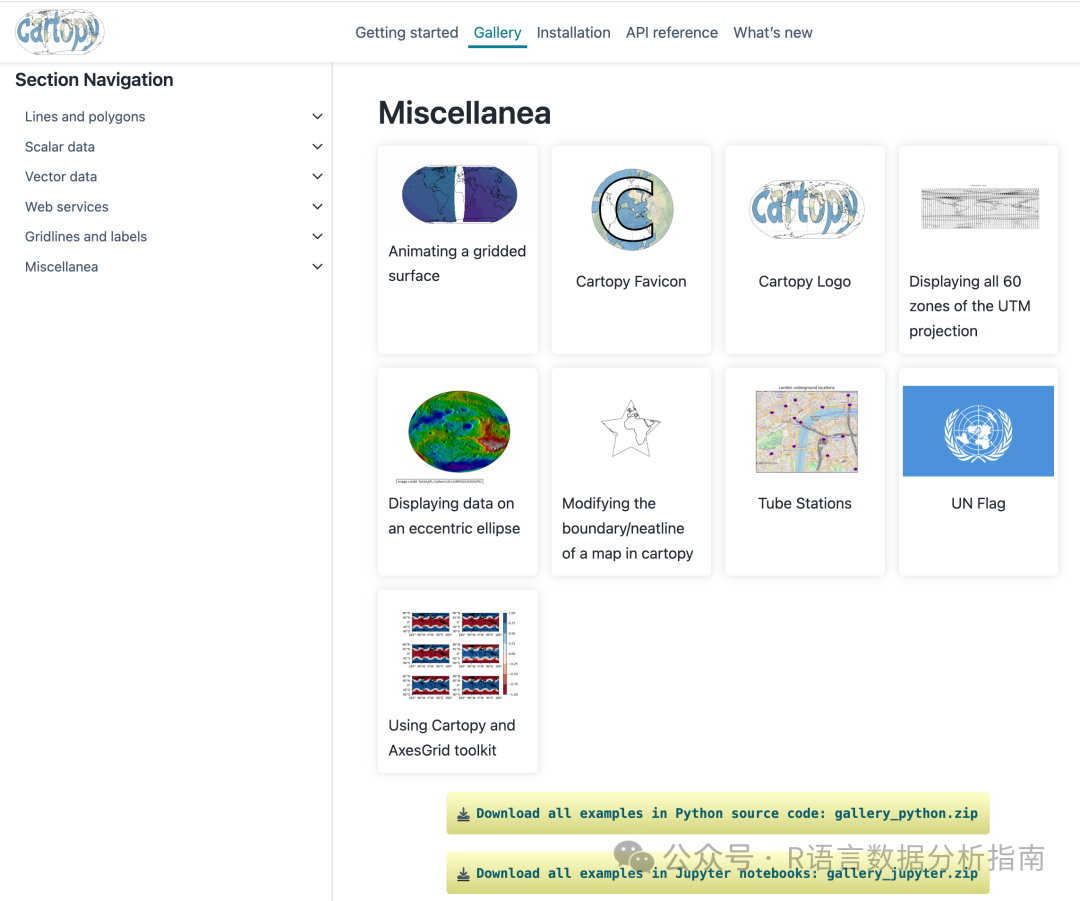Expand the Web services chevron
Image resolution: width=1080 pixels, height=901 pixels.
(x=318, y=207)
